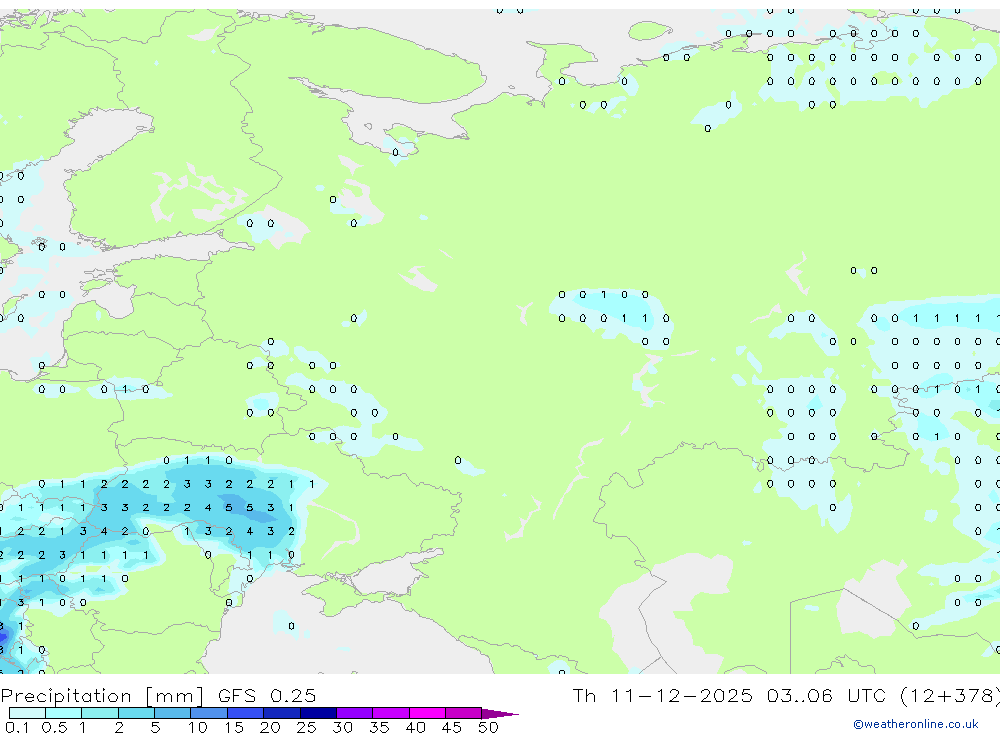Screen dimensions: 1000x733
Task: Pick the 5–10 mm blue legend swatch
Action: pyautogui.click(x=173, y=713)
